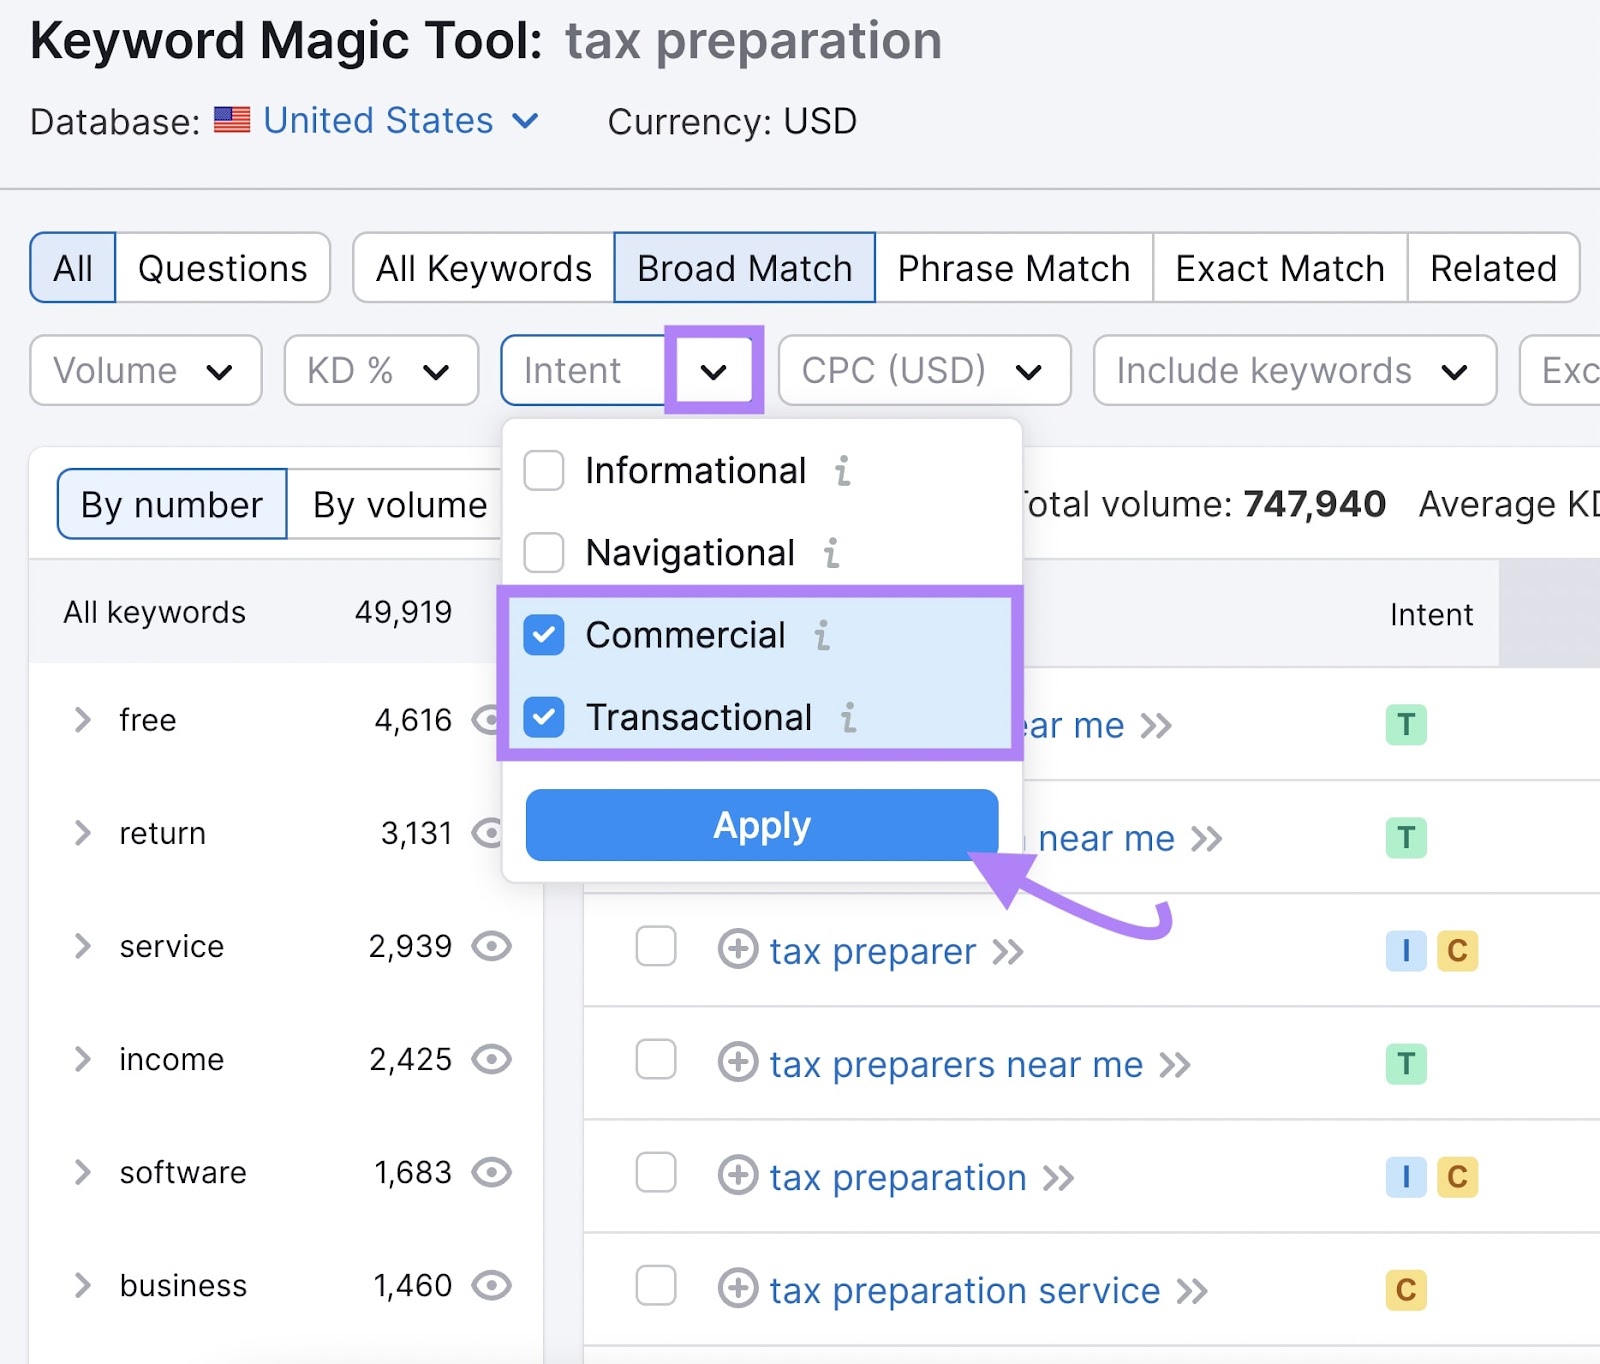Expand the return keyword group
This screenshot has height=1364, width=1600.
(x=80, y=833)
